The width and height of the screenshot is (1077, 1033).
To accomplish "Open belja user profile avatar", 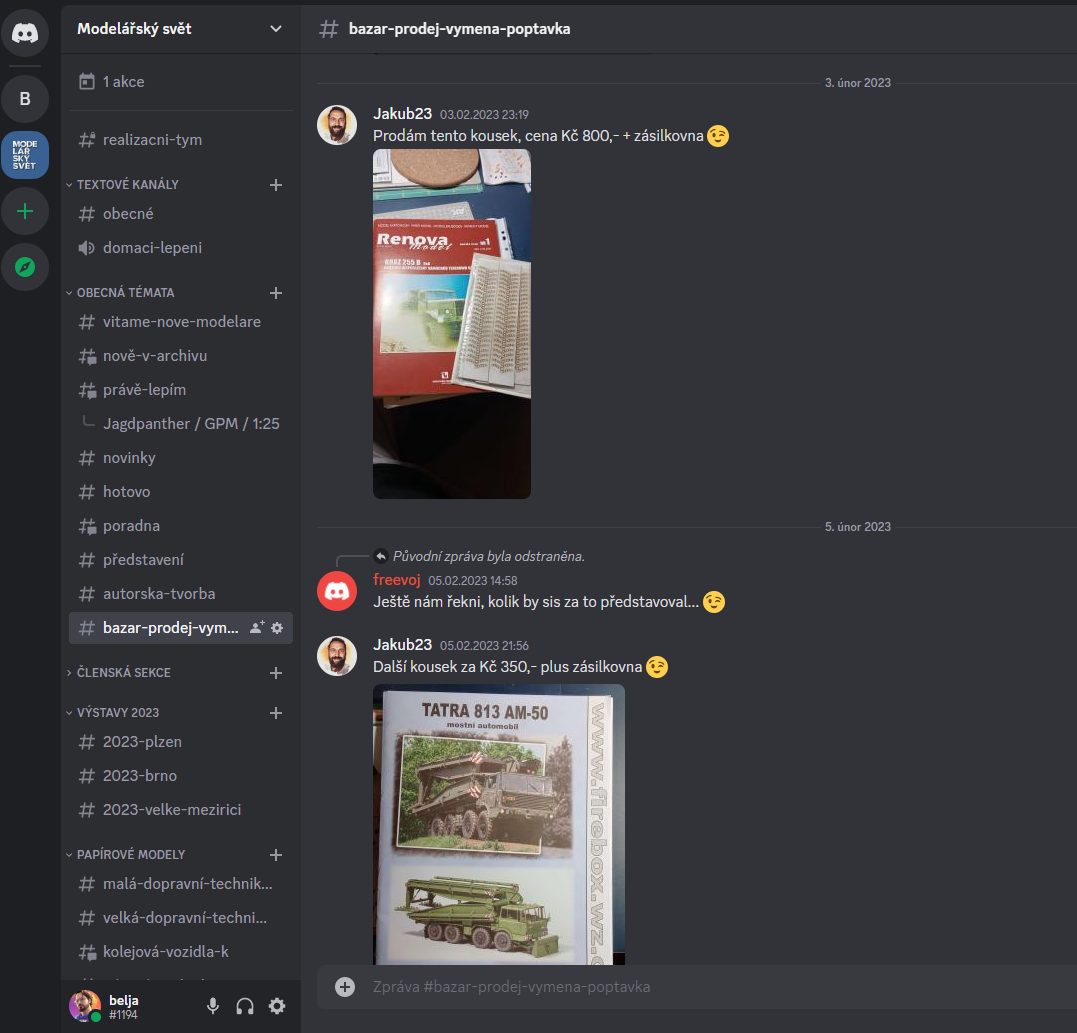I will 85,1006.
